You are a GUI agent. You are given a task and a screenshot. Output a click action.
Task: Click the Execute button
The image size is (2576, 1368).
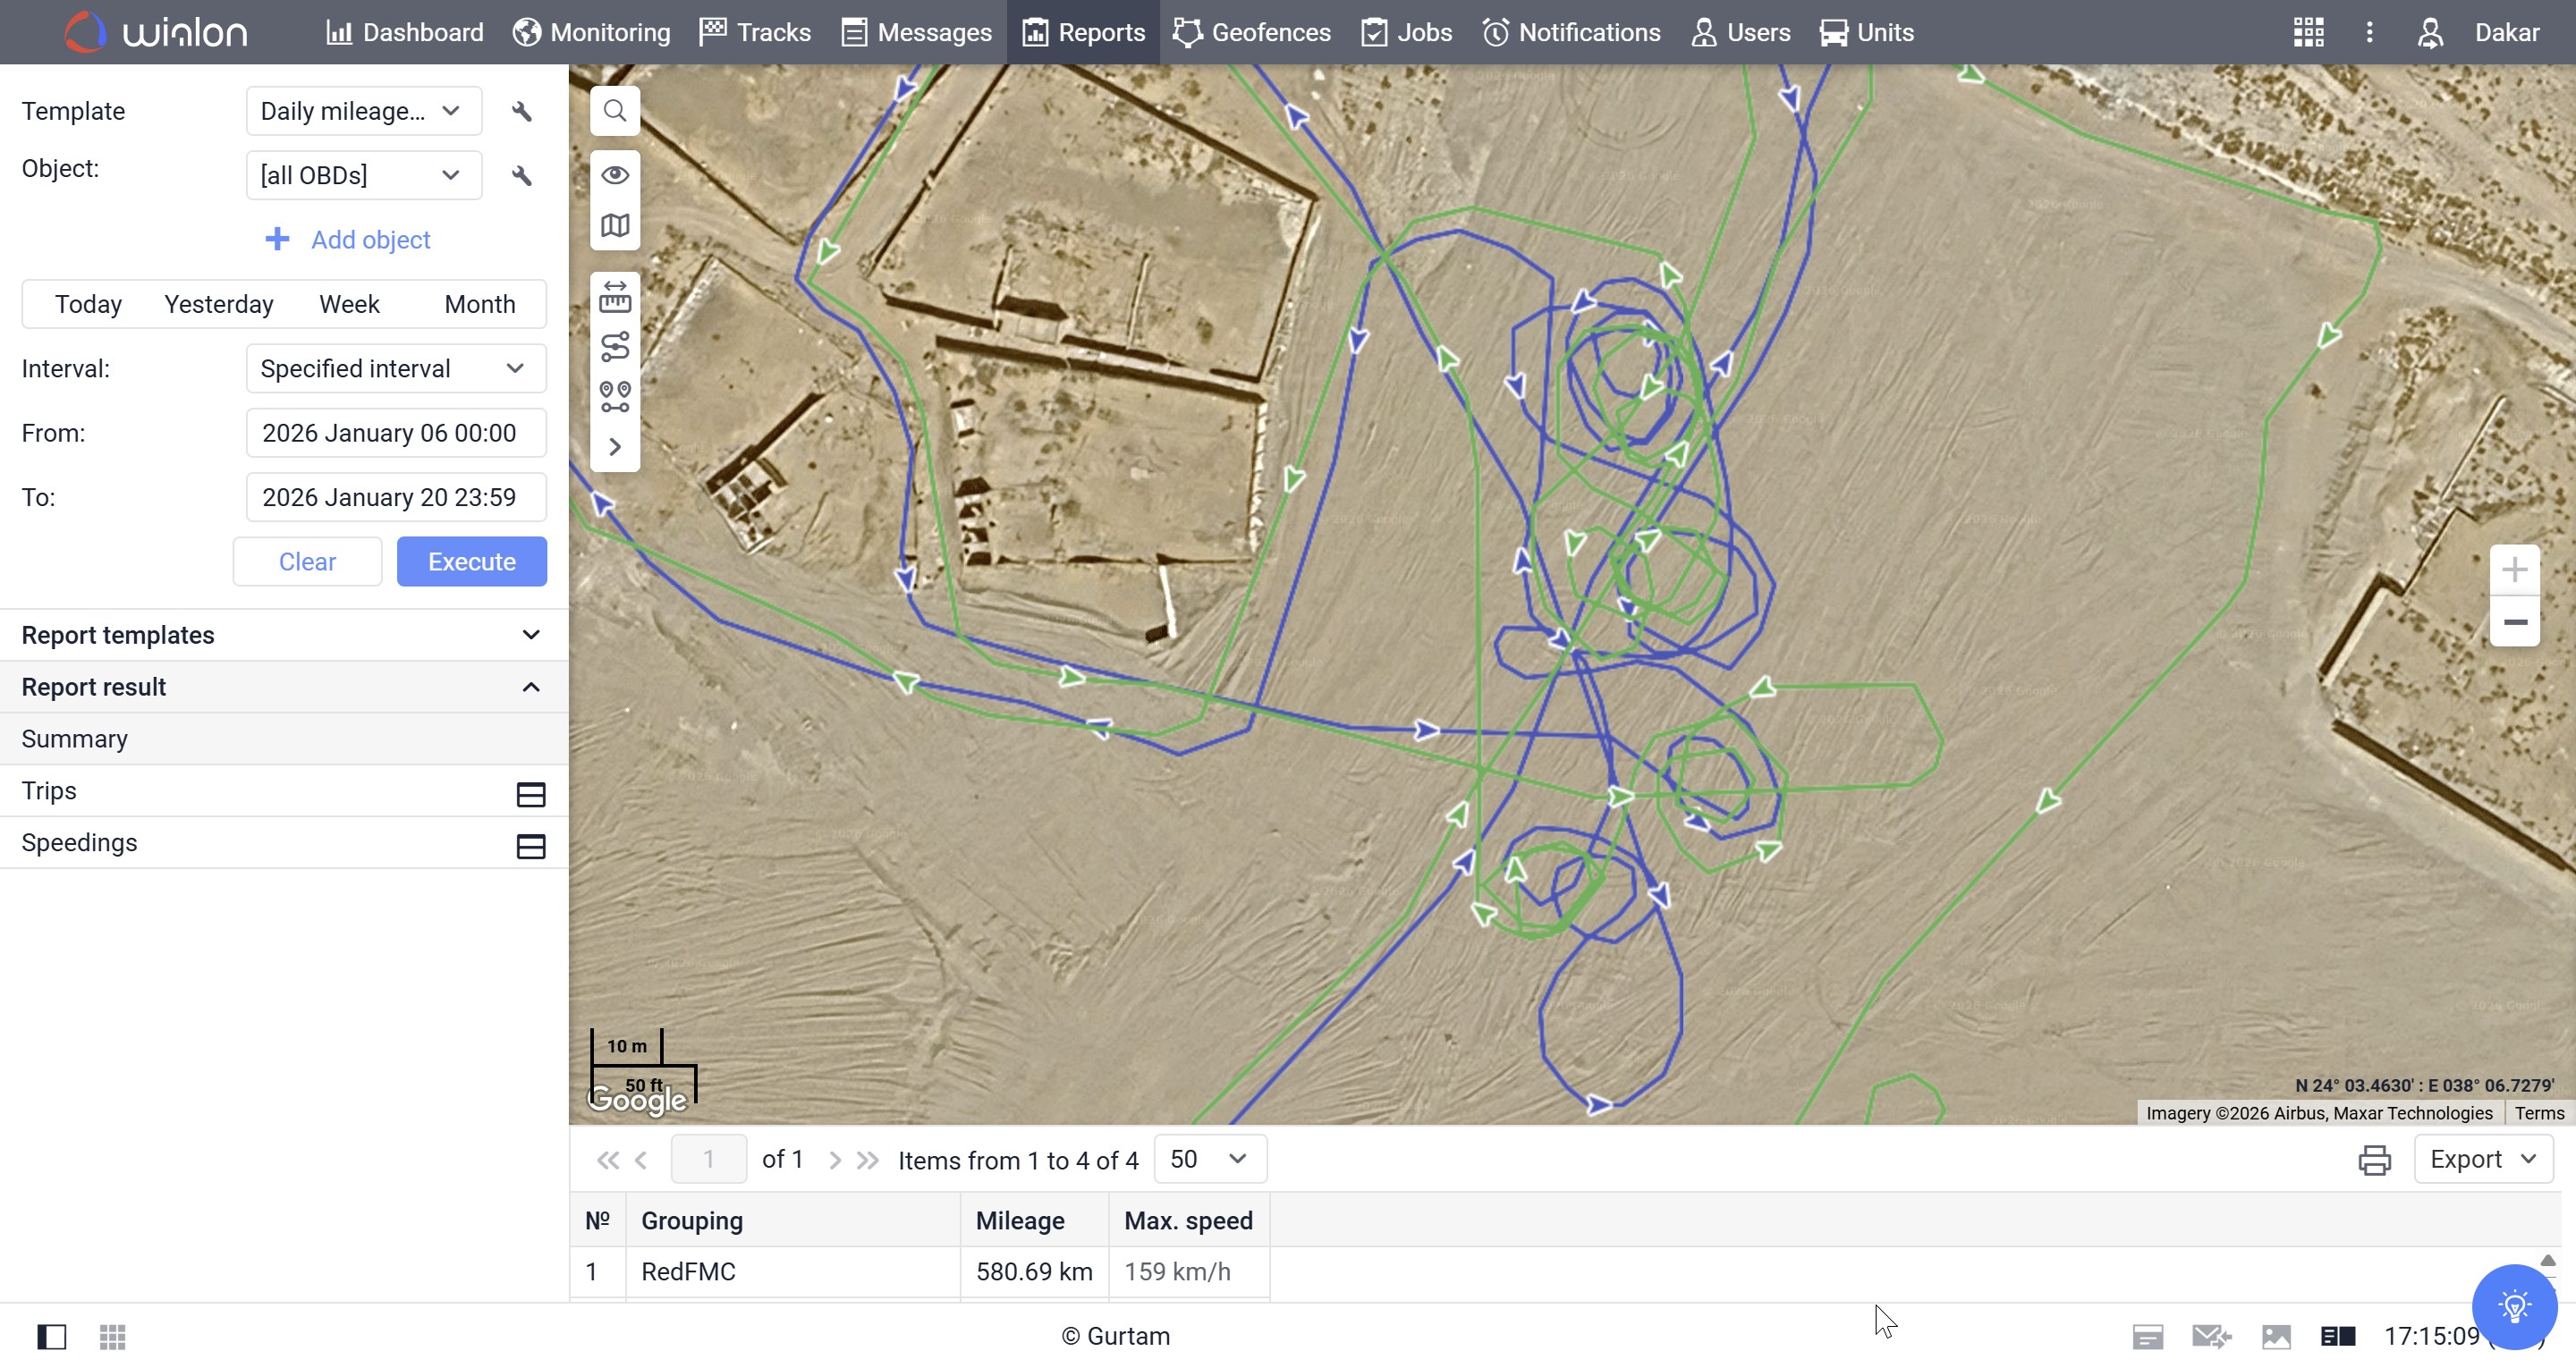click(471, 561)
